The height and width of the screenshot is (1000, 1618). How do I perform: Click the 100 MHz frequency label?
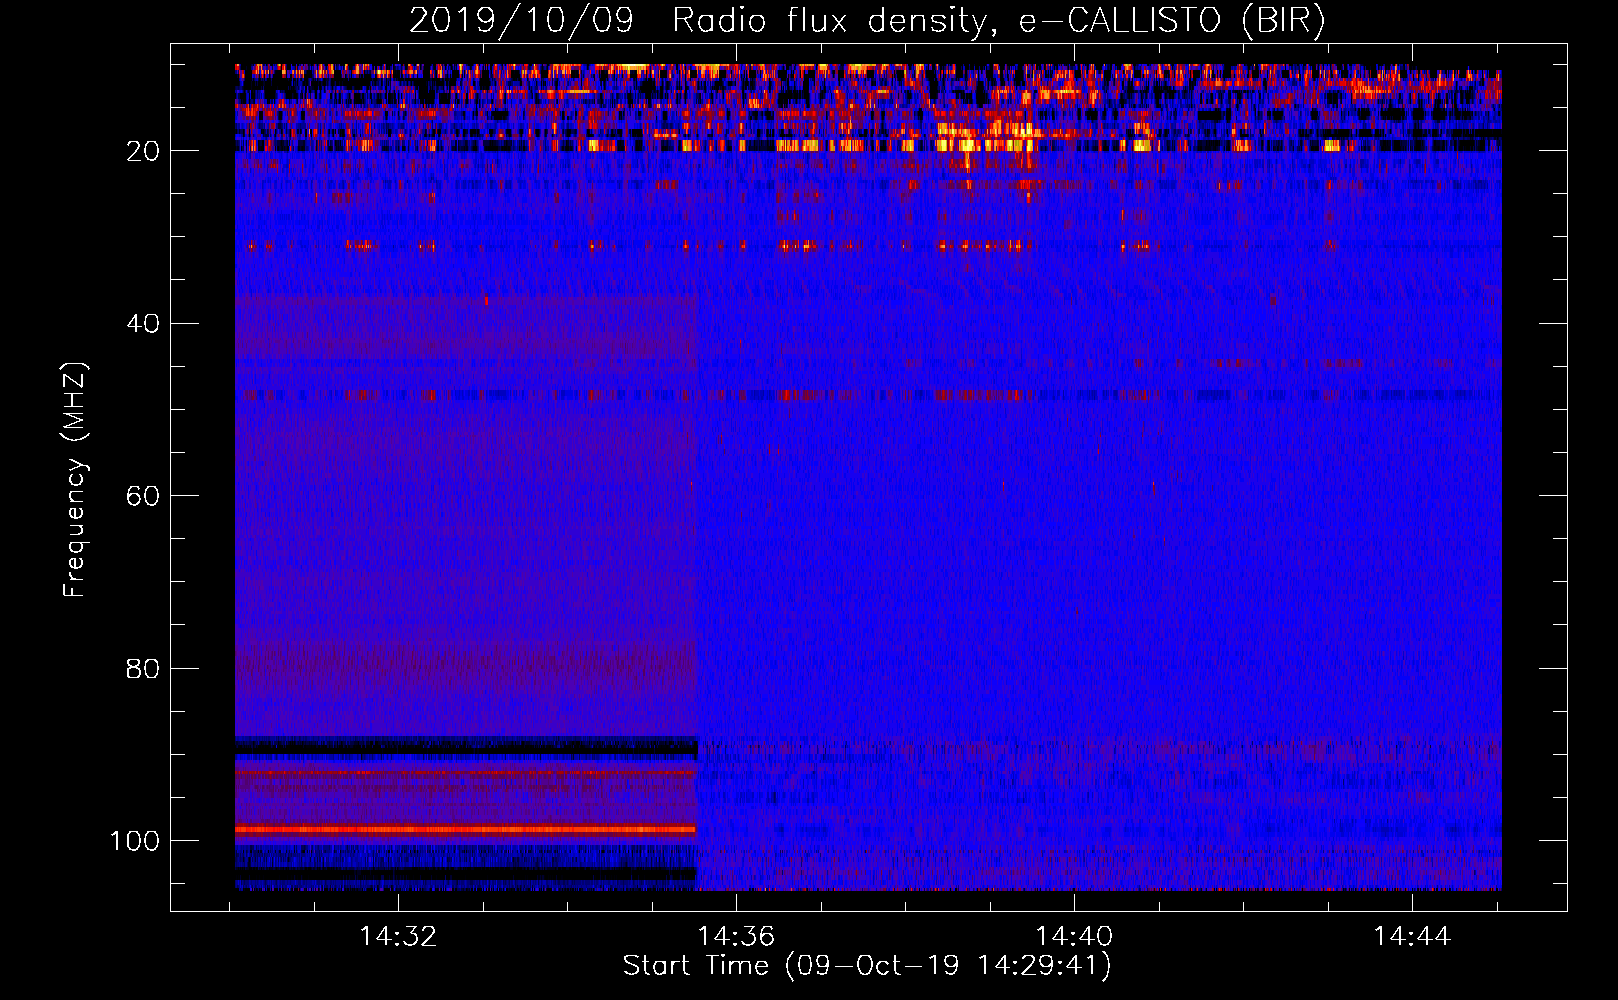pyautogui.click(x=135, y=841)
